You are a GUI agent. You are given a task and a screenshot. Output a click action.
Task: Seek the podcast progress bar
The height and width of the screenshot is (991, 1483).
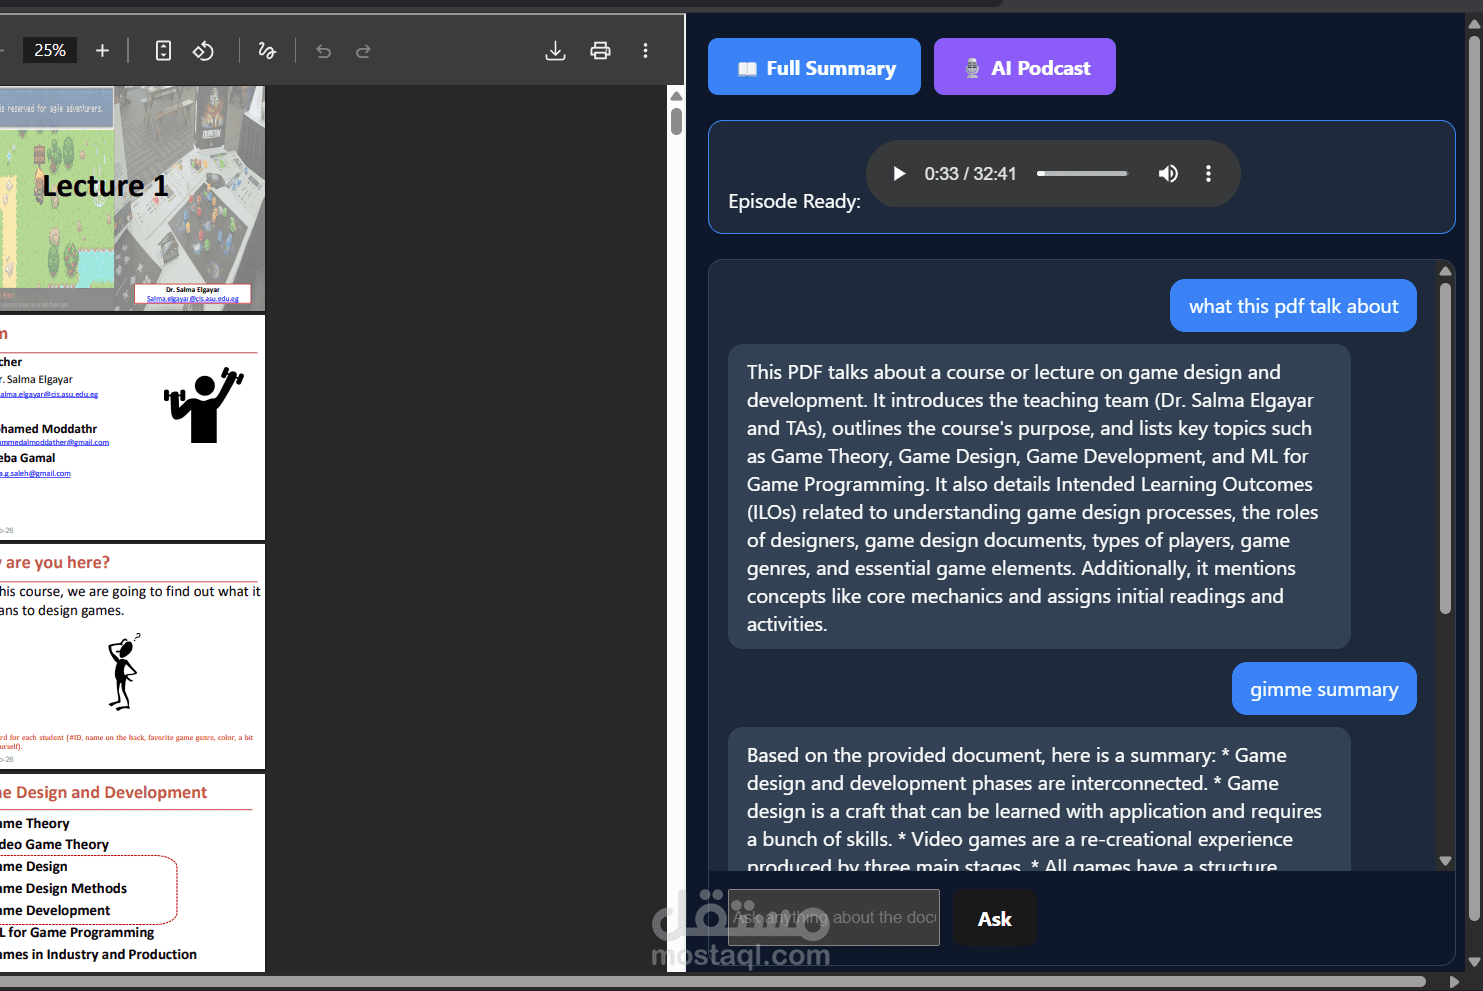(x=1081, y=173)
